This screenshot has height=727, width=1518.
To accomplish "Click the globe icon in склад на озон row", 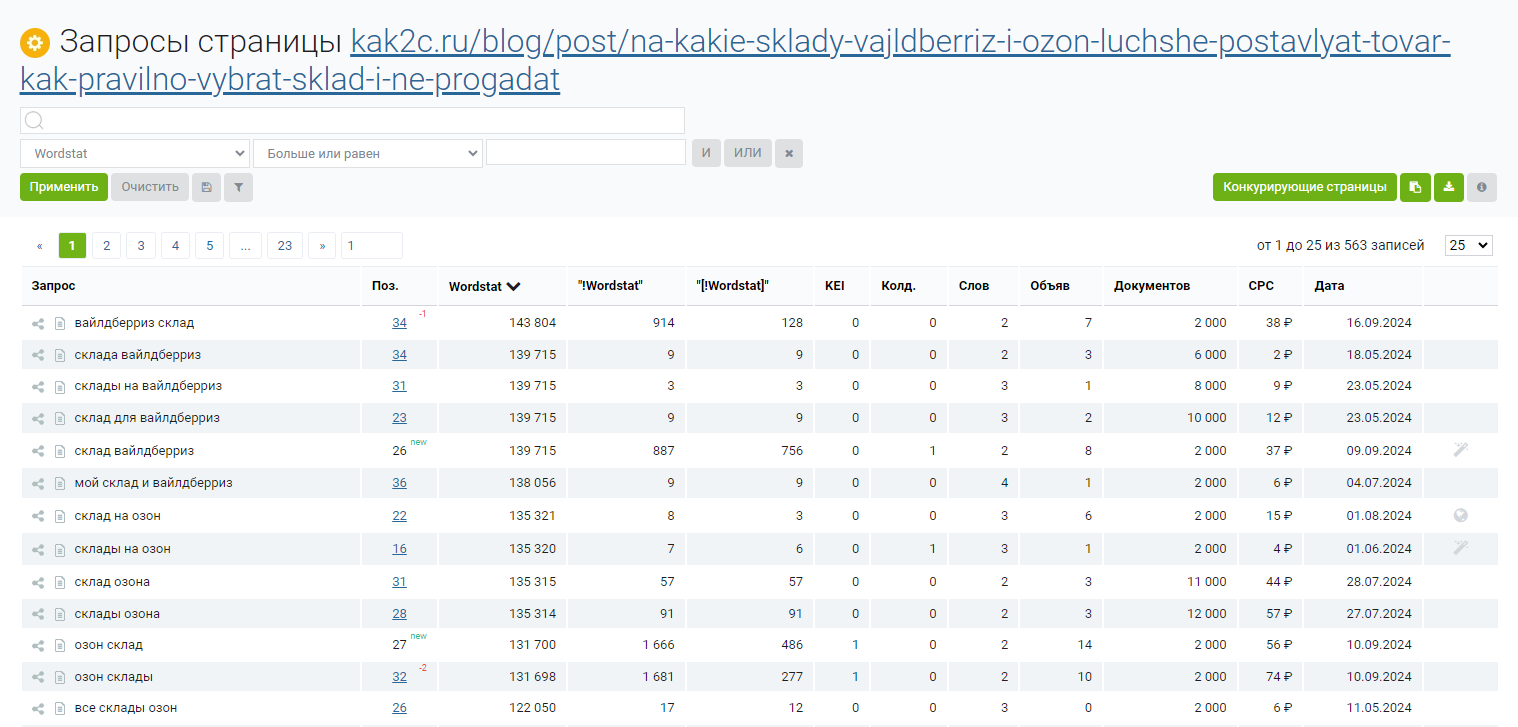I will click(1461, 516).
